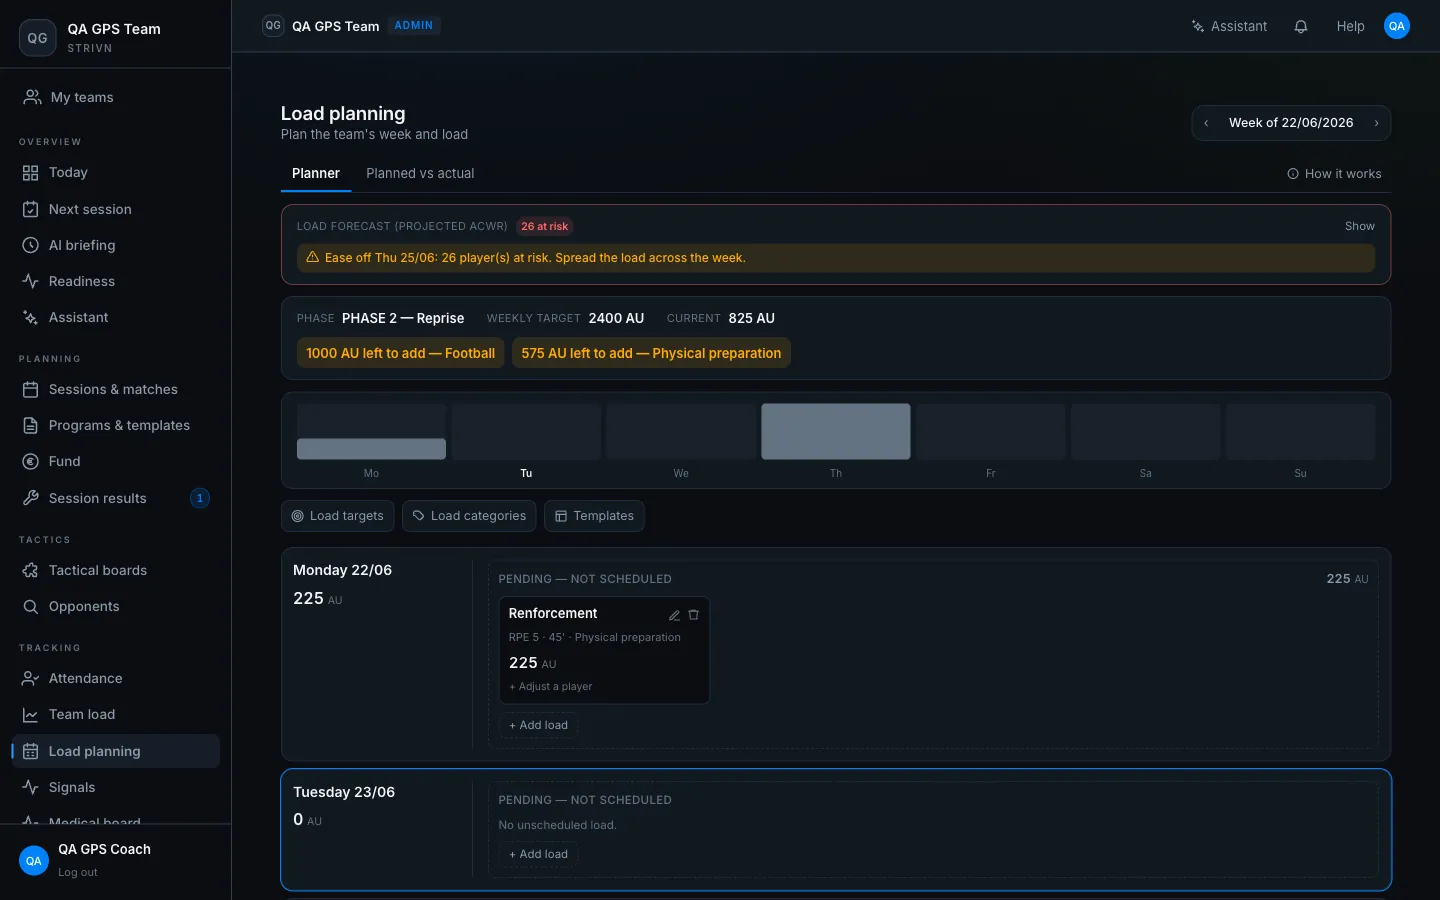Select Load planning in sidebar
1440x900 pixels.
[x=116, y=751]
